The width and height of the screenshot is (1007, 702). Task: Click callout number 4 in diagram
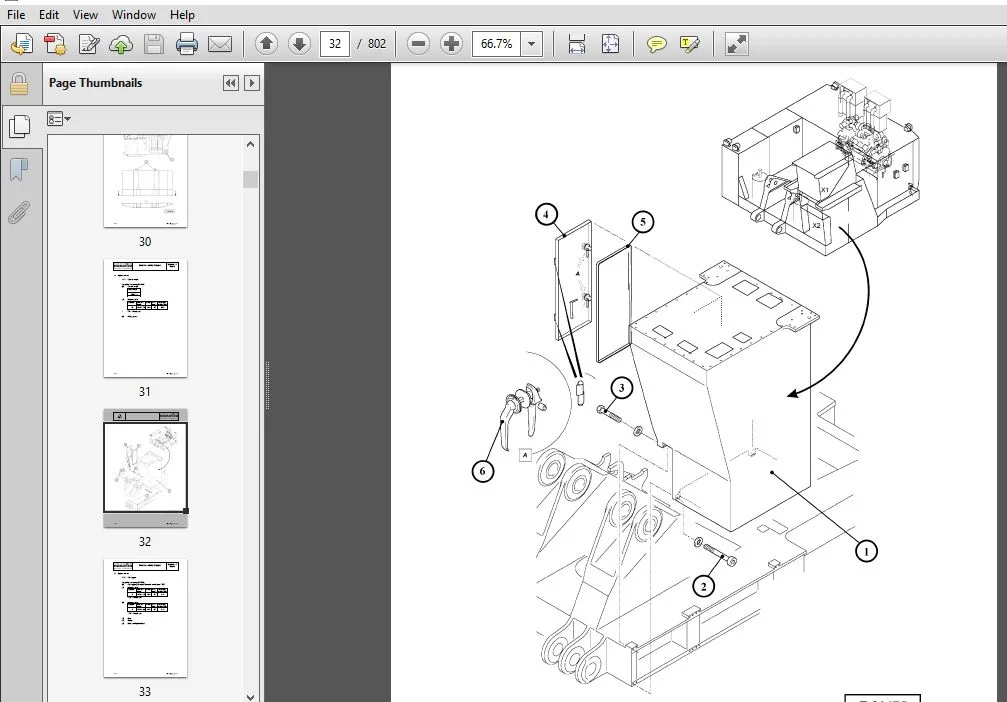coord(546,215)
